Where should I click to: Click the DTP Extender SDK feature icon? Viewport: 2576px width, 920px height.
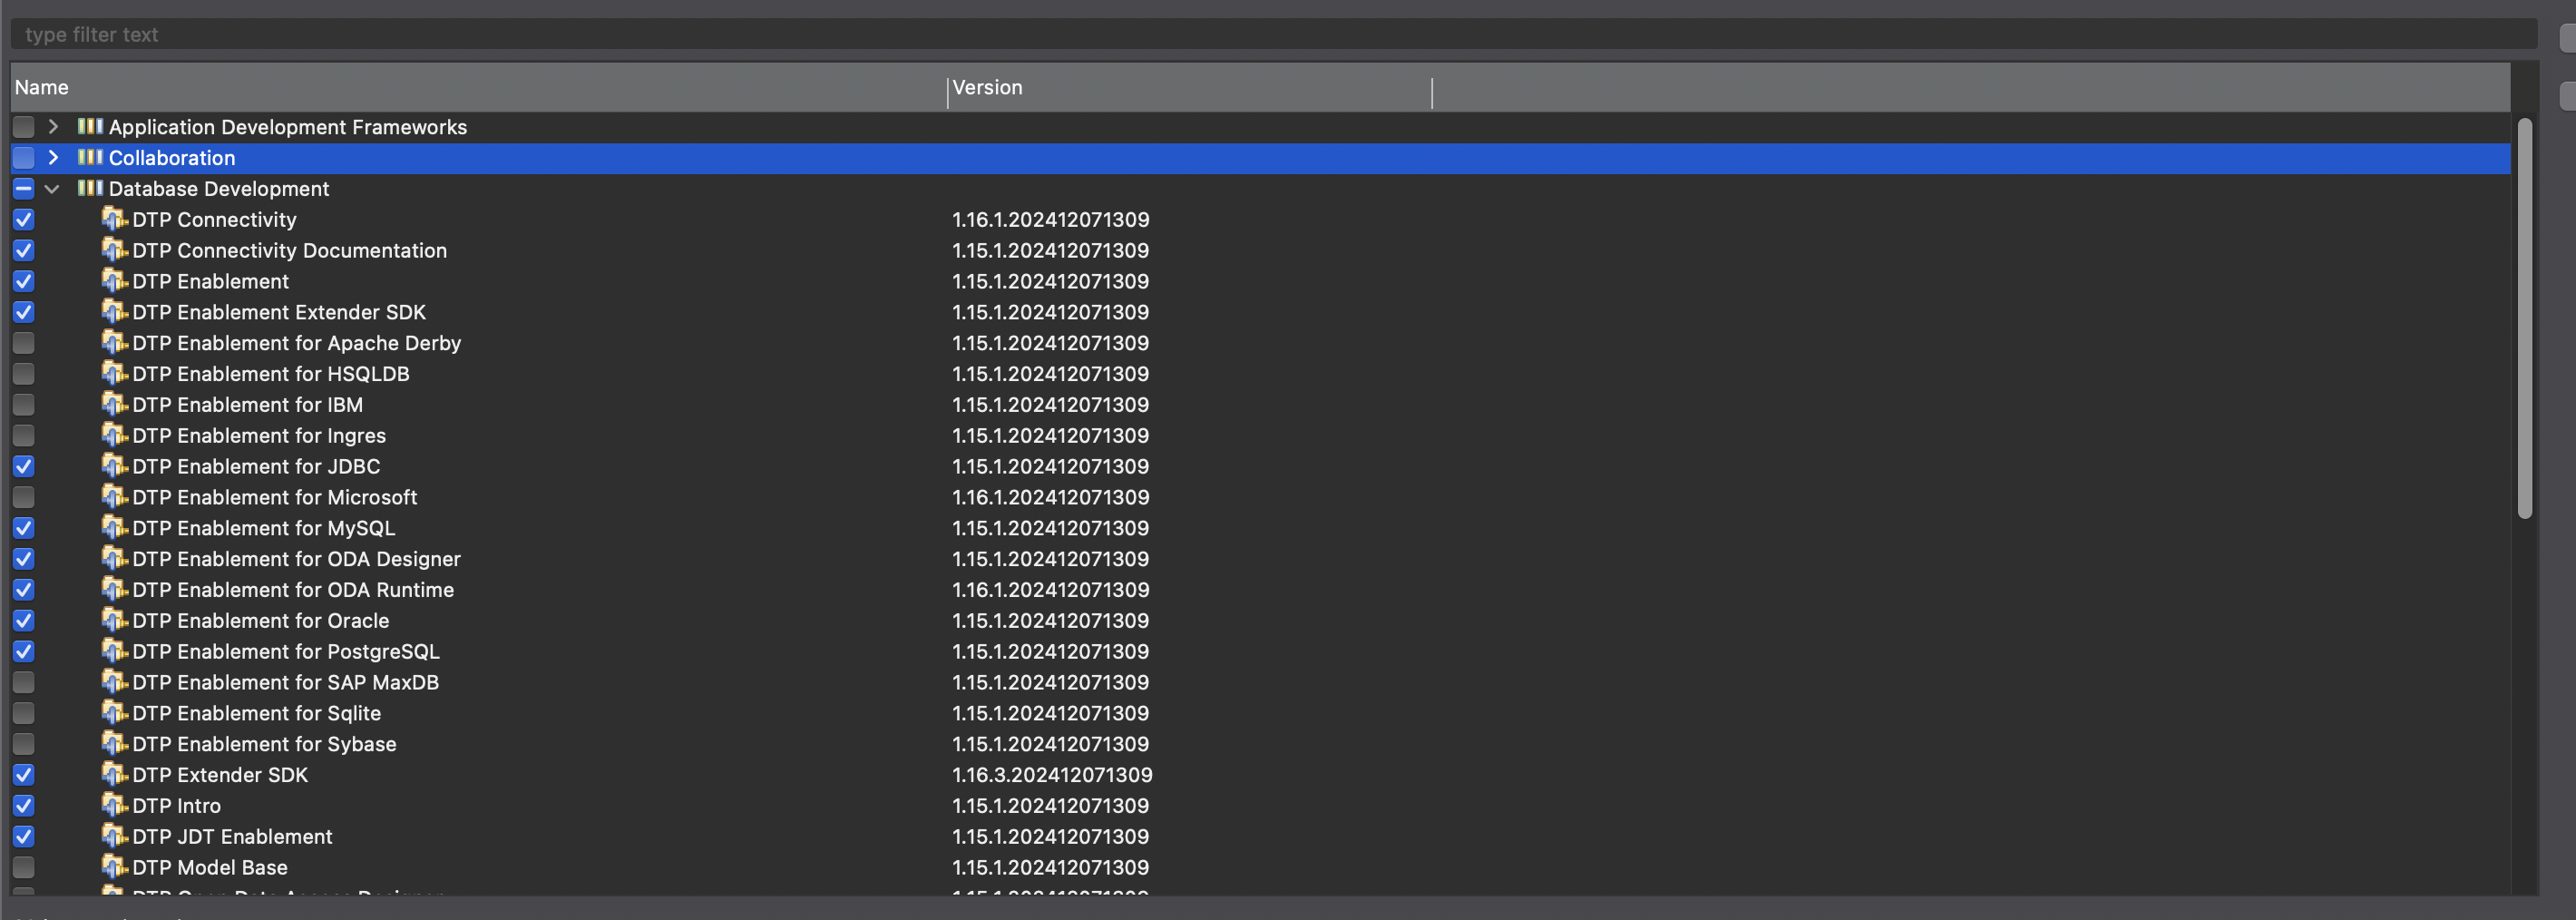(115, 775)
